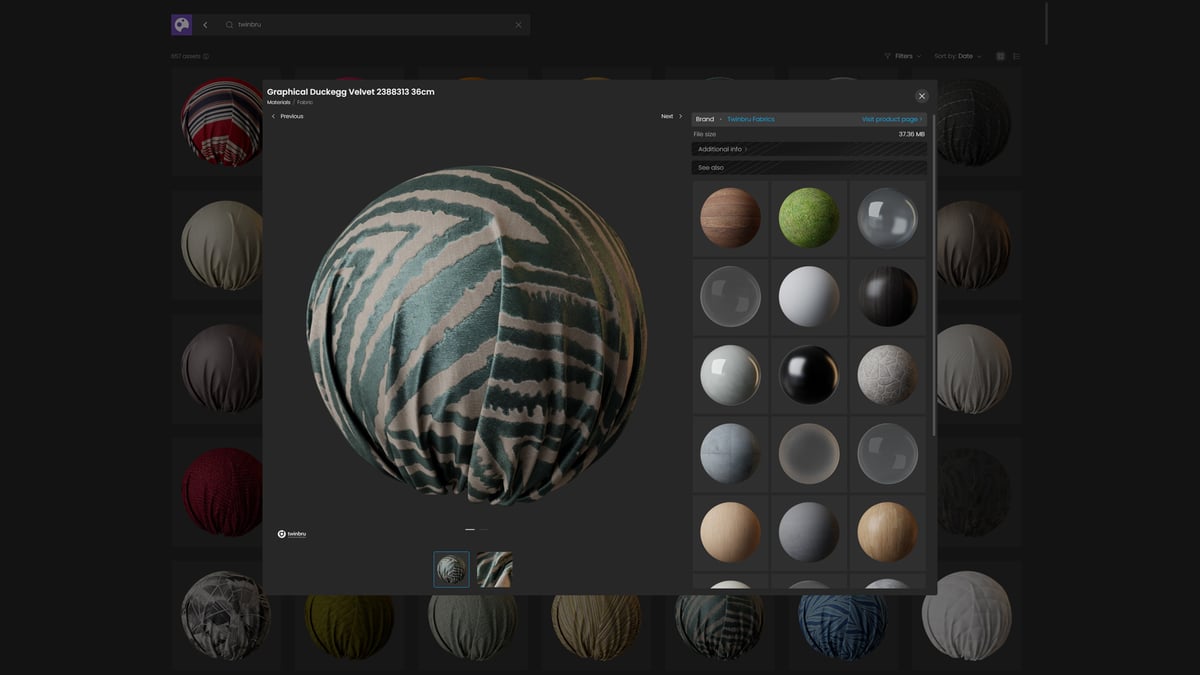This screenshot has height=675, width=1200.
Task: Click the back arrow beside the search bar
Action: point(205,23)
